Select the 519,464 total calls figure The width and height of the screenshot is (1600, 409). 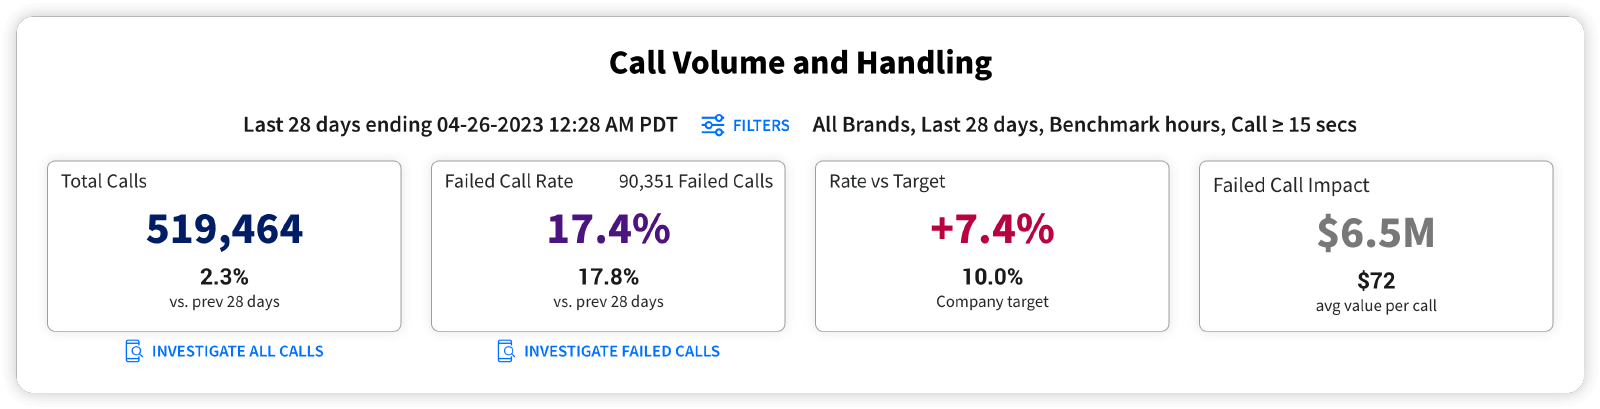tap(224, 229)
